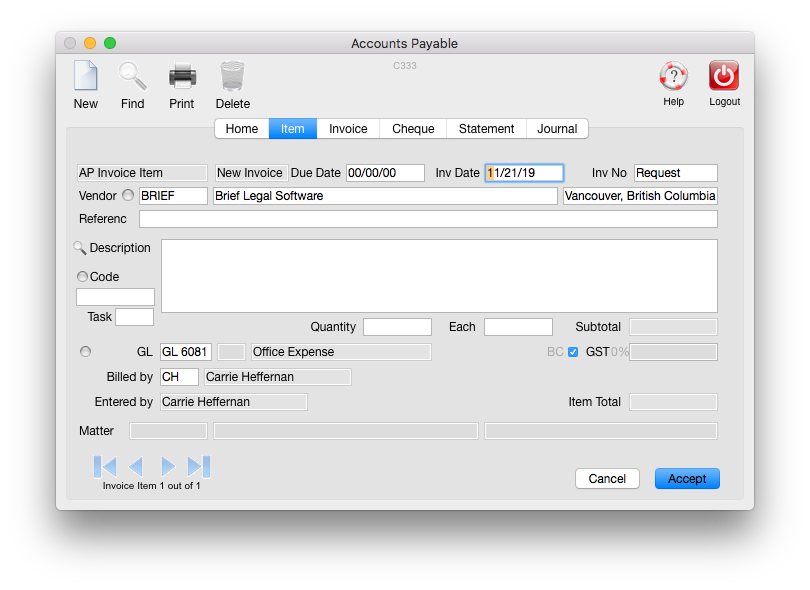Click the Quantity input field
This screenshot has width=810, height=590.
[x=397, y=327]
